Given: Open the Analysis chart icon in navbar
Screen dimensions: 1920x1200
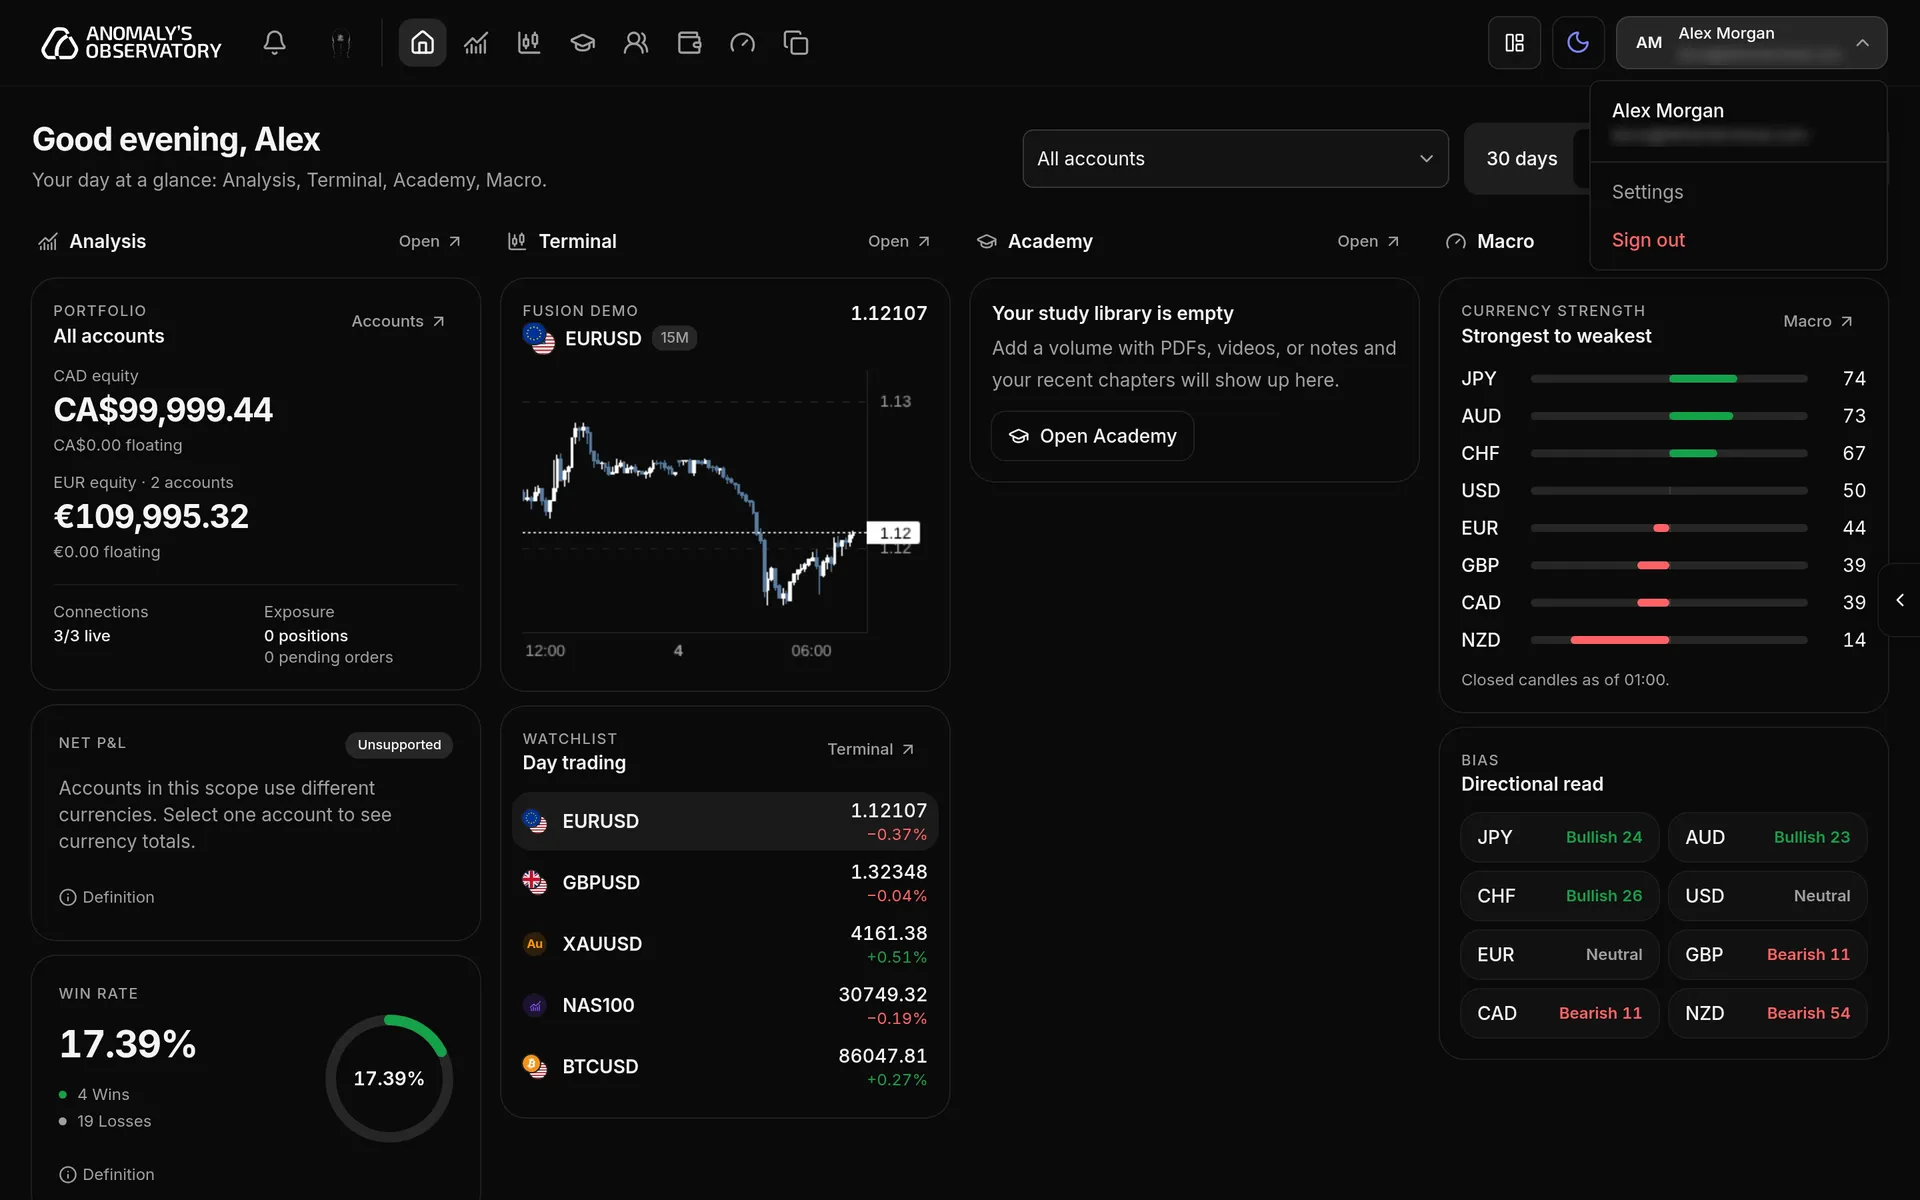Looking at the screenshot, I should click(x=476, y=43).
